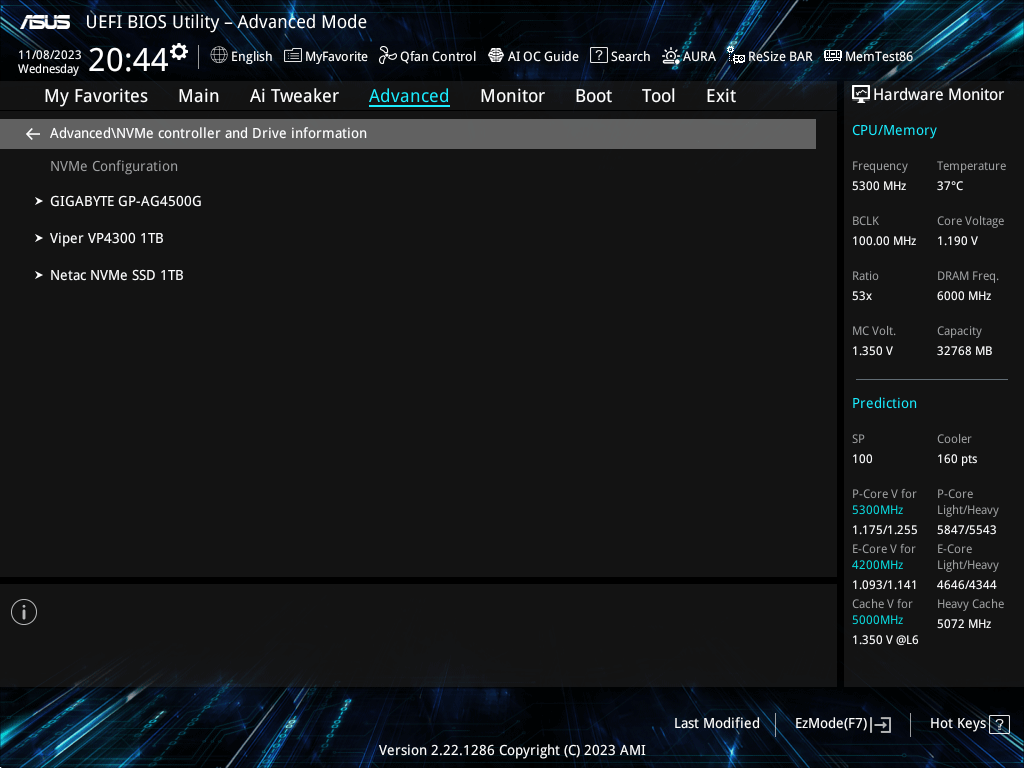Click Last Modified button
1024x768 pixels.
(716, 723)
